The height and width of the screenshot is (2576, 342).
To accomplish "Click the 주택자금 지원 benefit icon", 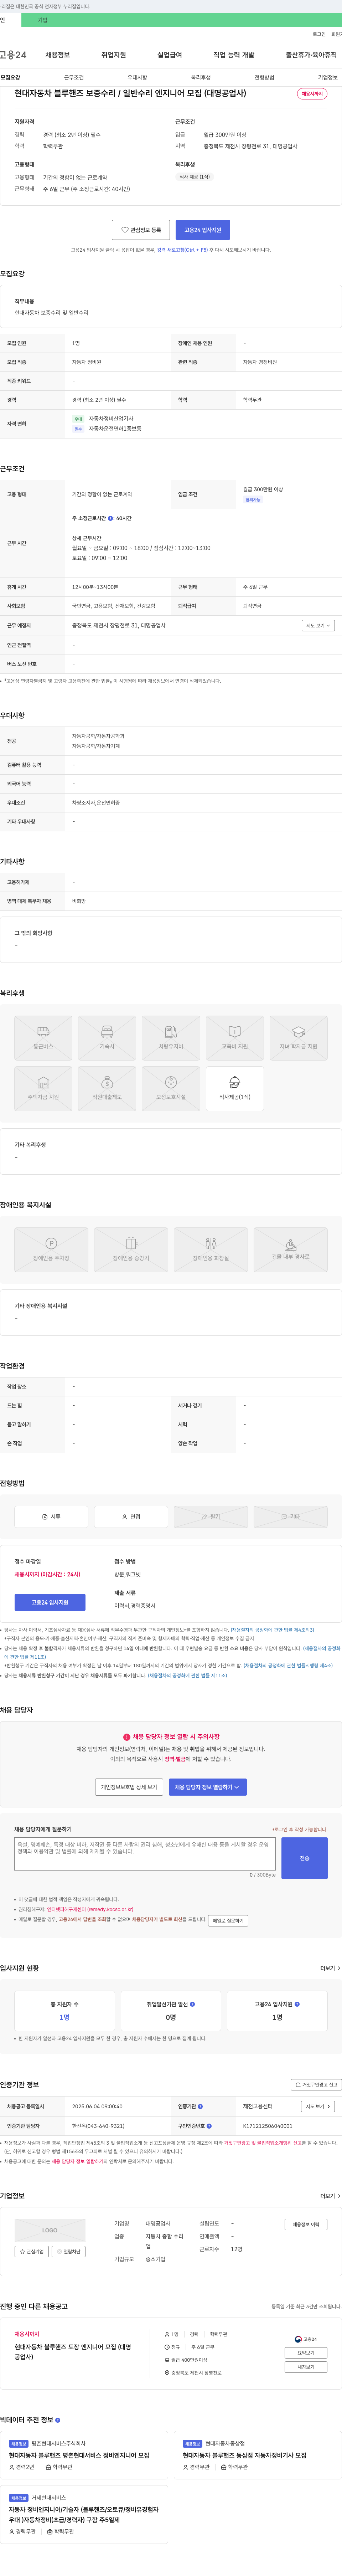I will (x=43, y=1089).
